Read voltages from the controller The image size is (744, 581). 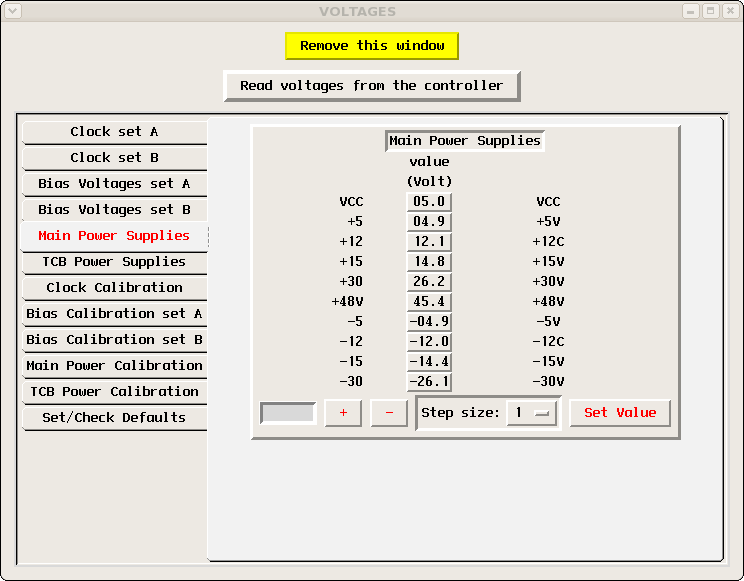pyautogui.click(x=372, y=86)
